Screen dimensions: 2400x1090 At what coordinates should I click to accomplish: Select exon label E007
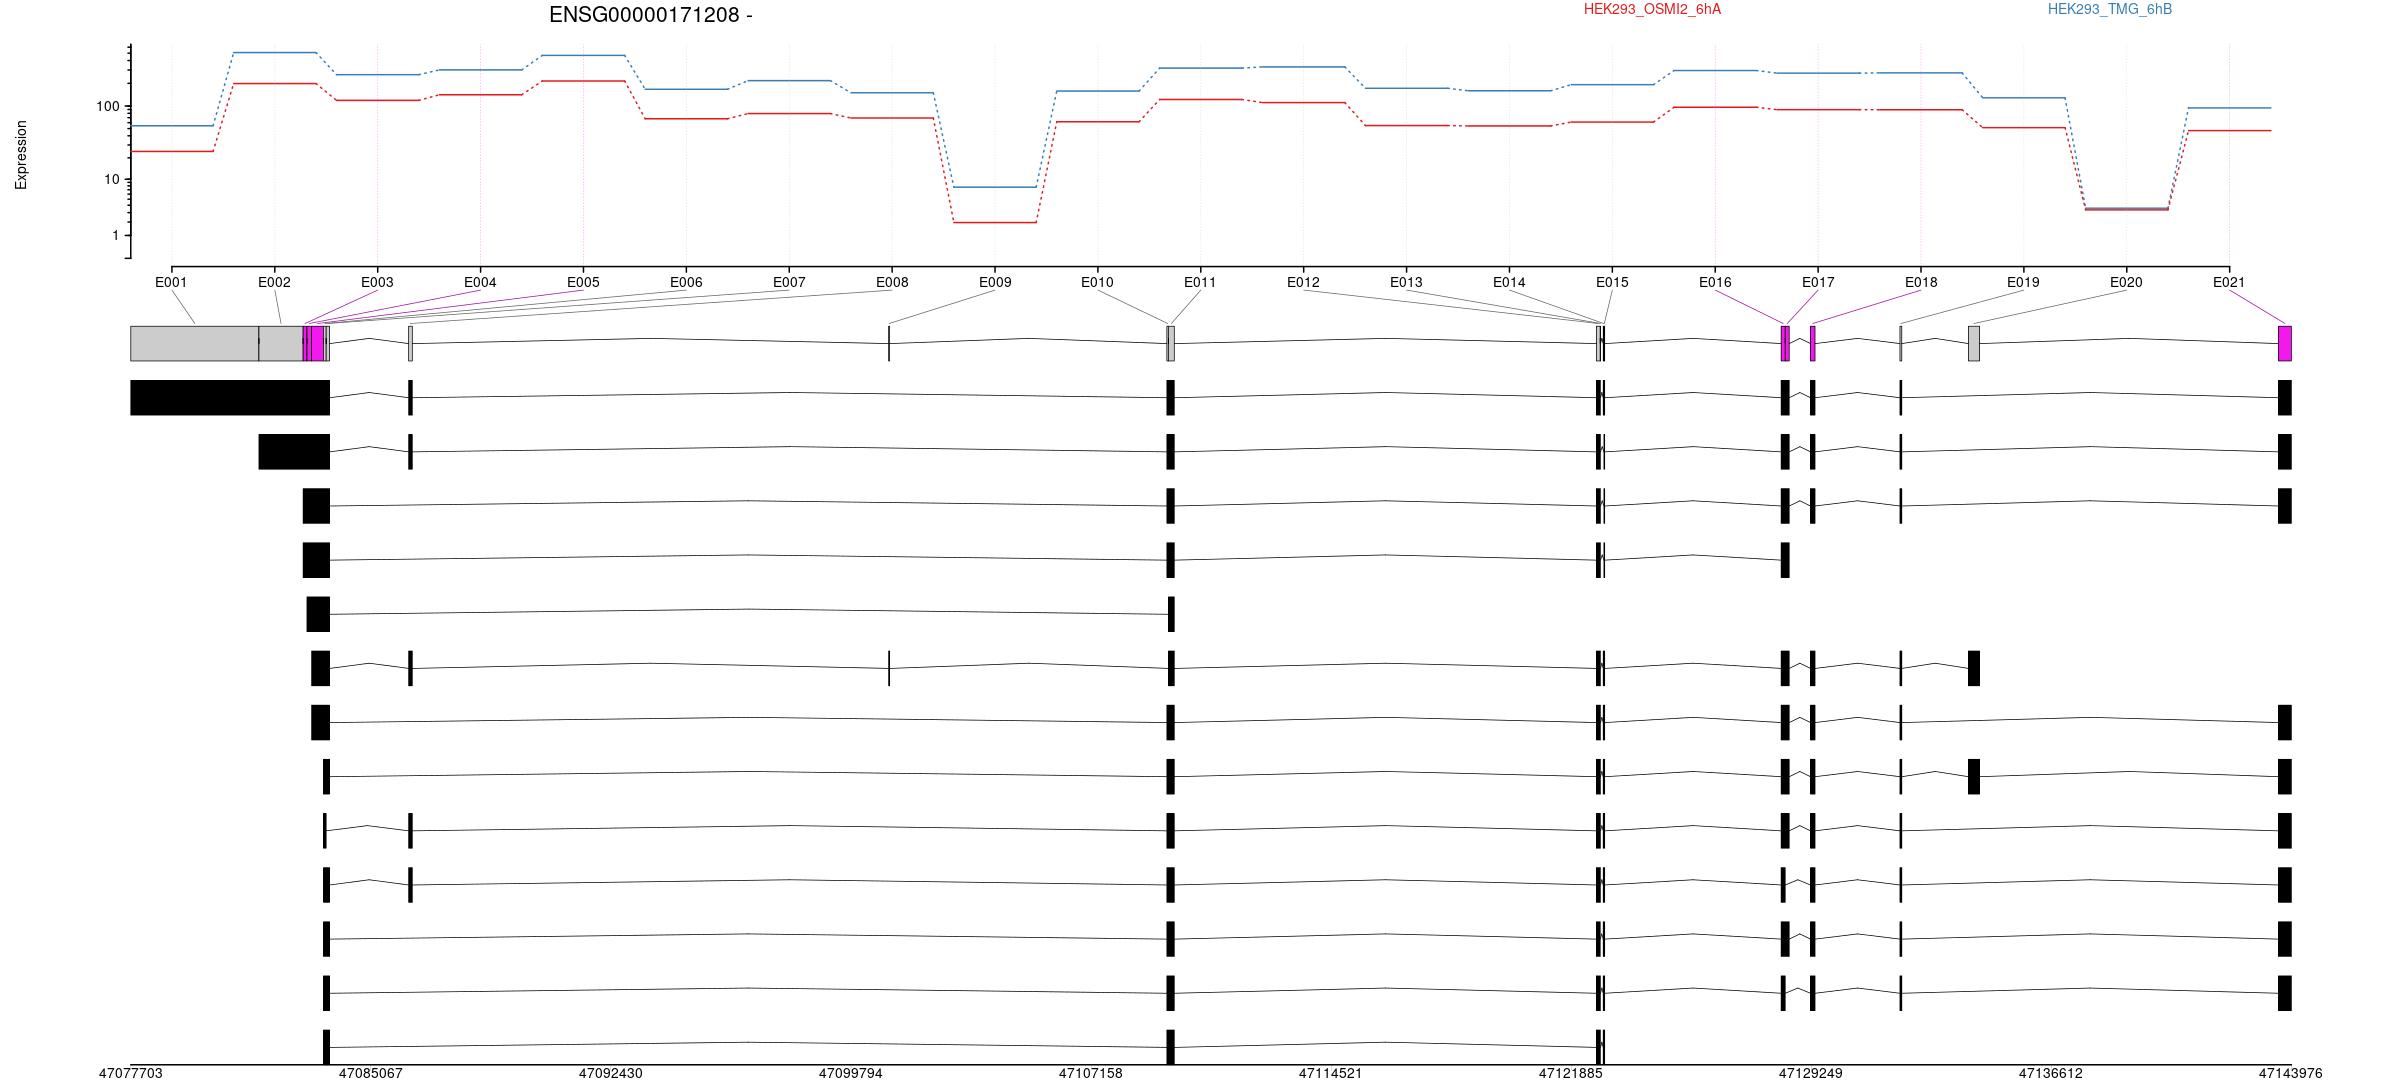[789, 282]
